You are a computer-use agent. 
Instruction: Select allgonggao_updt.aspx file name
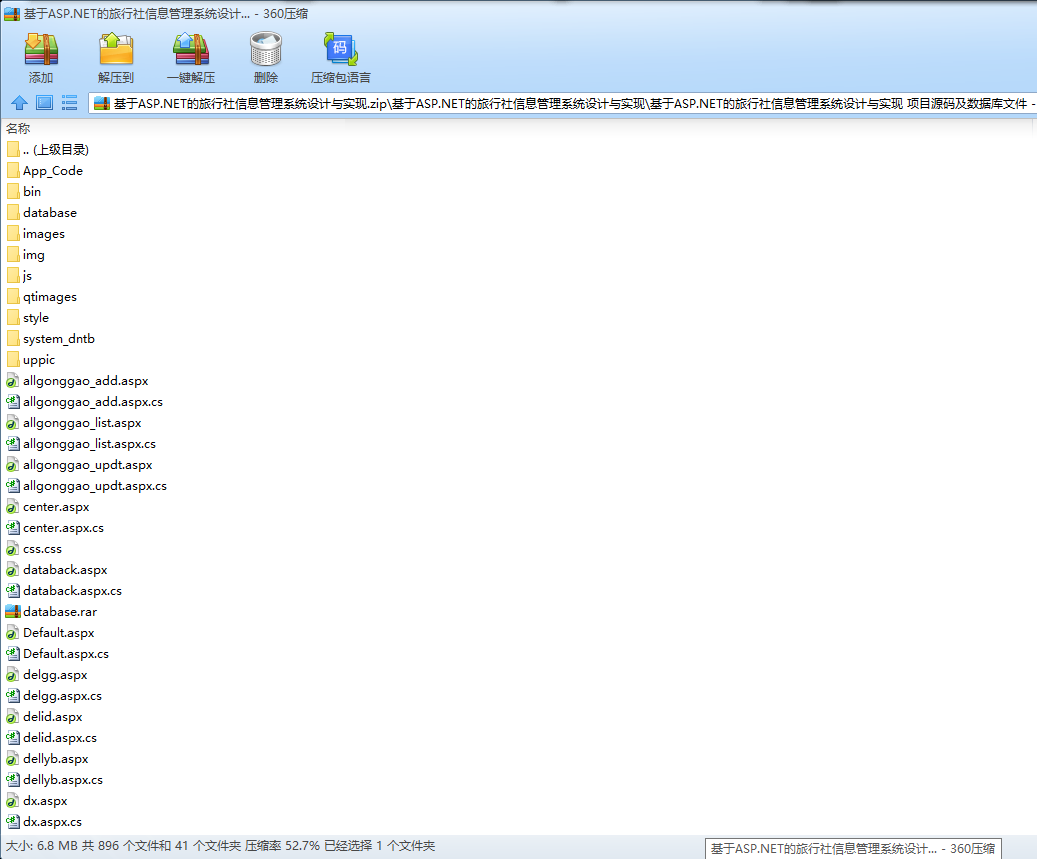(x=87, y=465)
